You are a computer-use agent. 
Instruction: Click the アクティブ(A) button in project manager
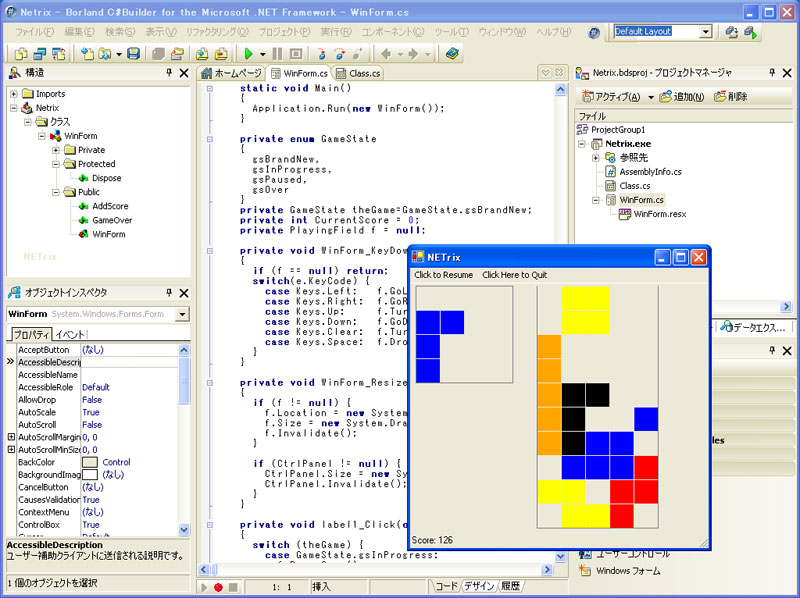click(611, 96)
